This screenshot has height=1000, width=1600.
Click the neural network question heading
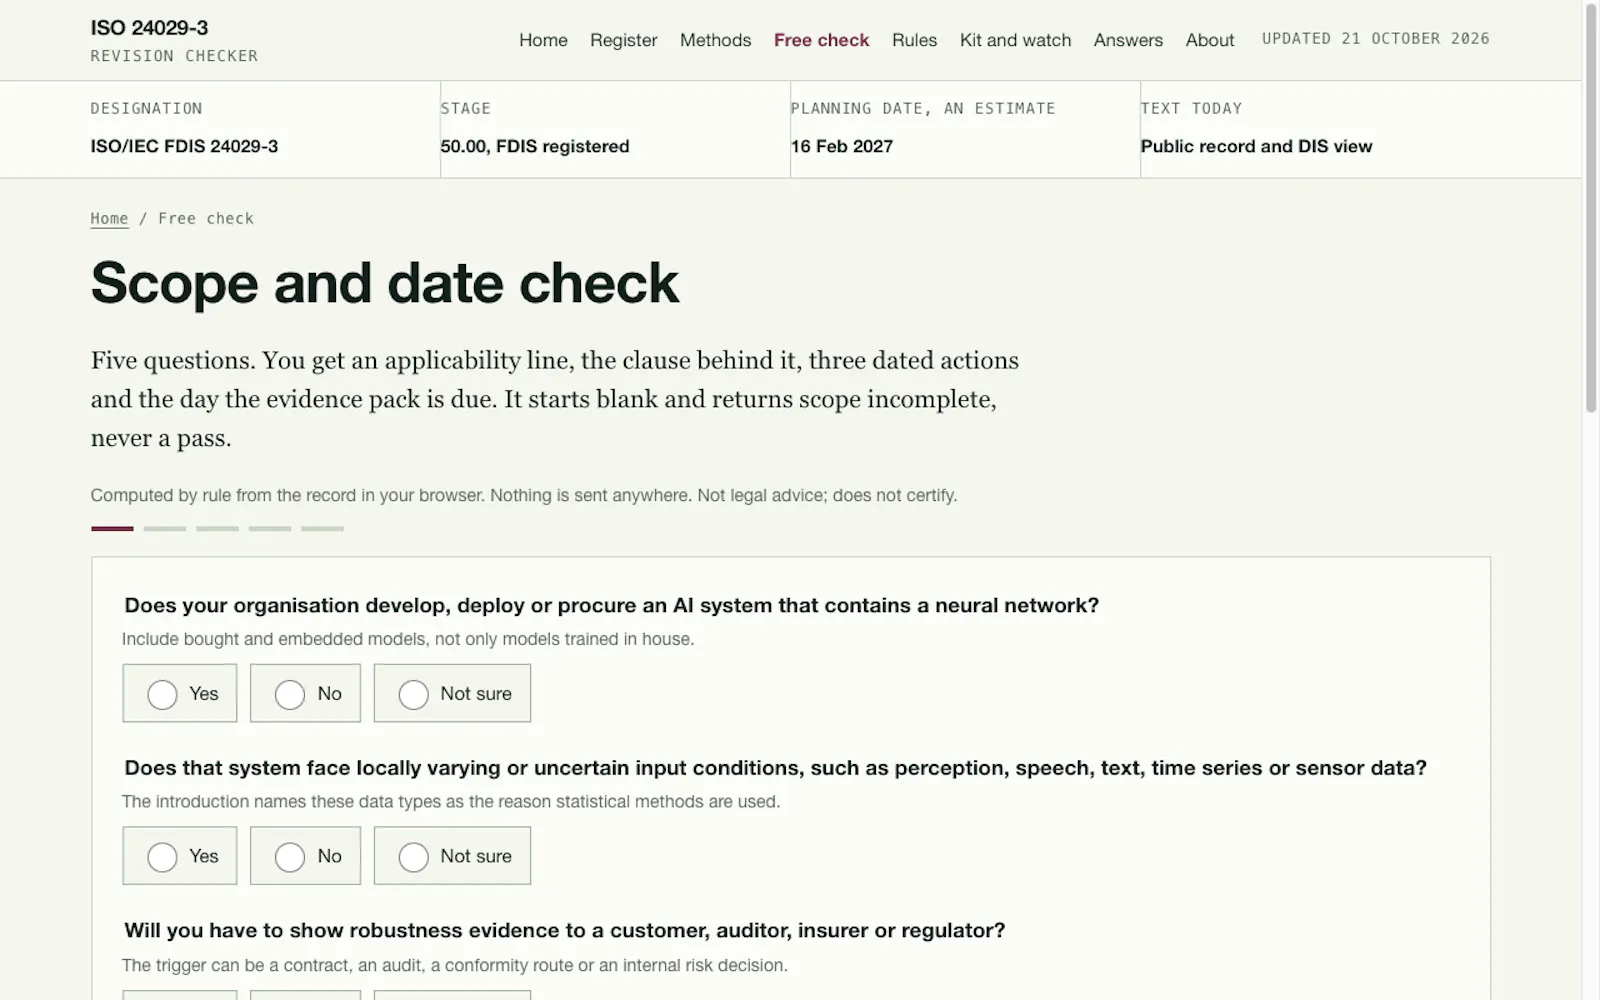[612, 605]
